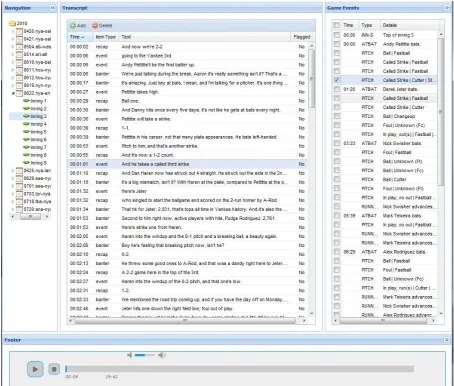Select the 0504 game file icon
The width and height of the screenshot is (454, 386).
point(19,47)
